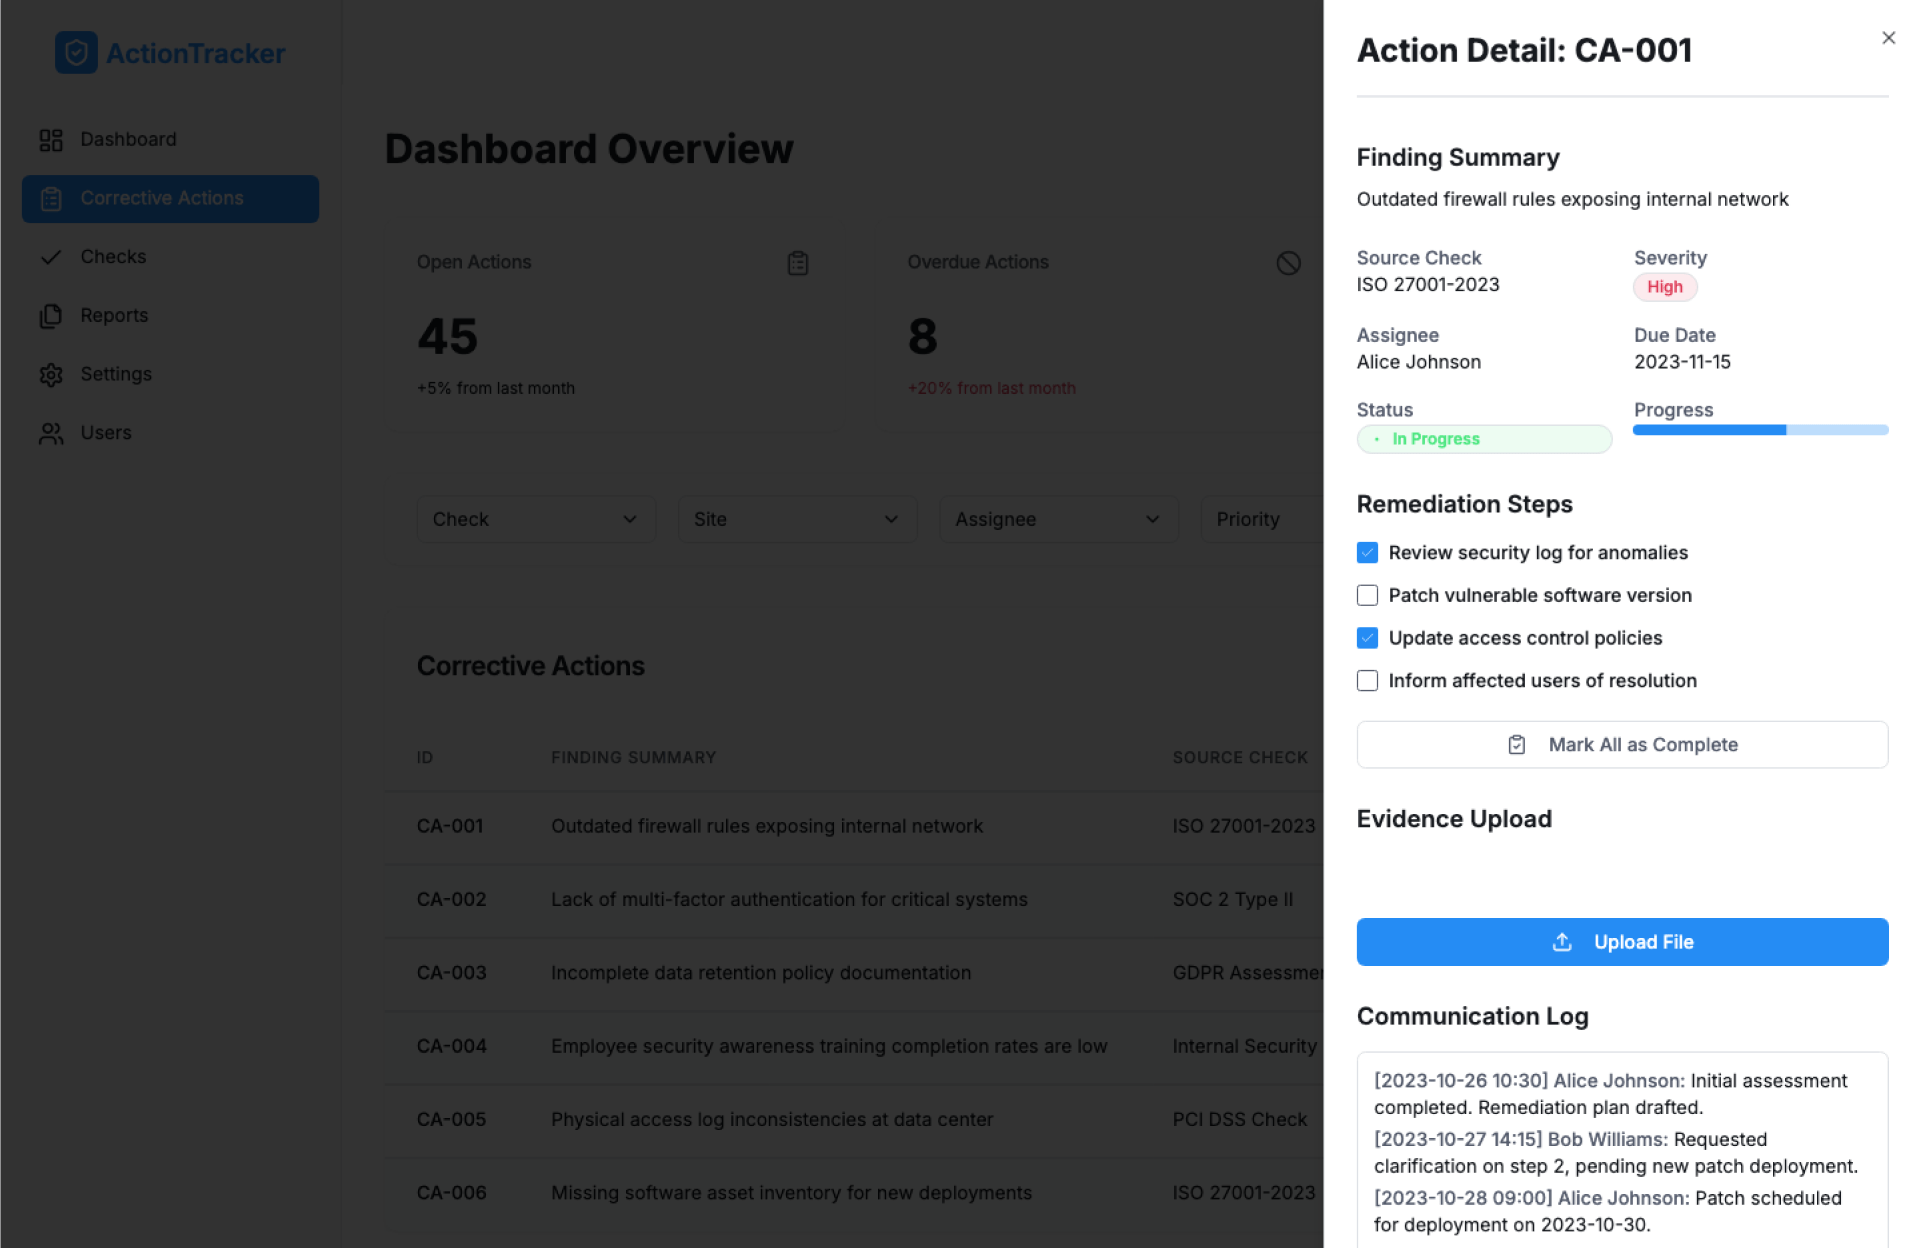The image size is (1920, 1248).
Task: Click the ActionTracker shield logo icon
Action: pyautogui.click(x=76, y=53)
